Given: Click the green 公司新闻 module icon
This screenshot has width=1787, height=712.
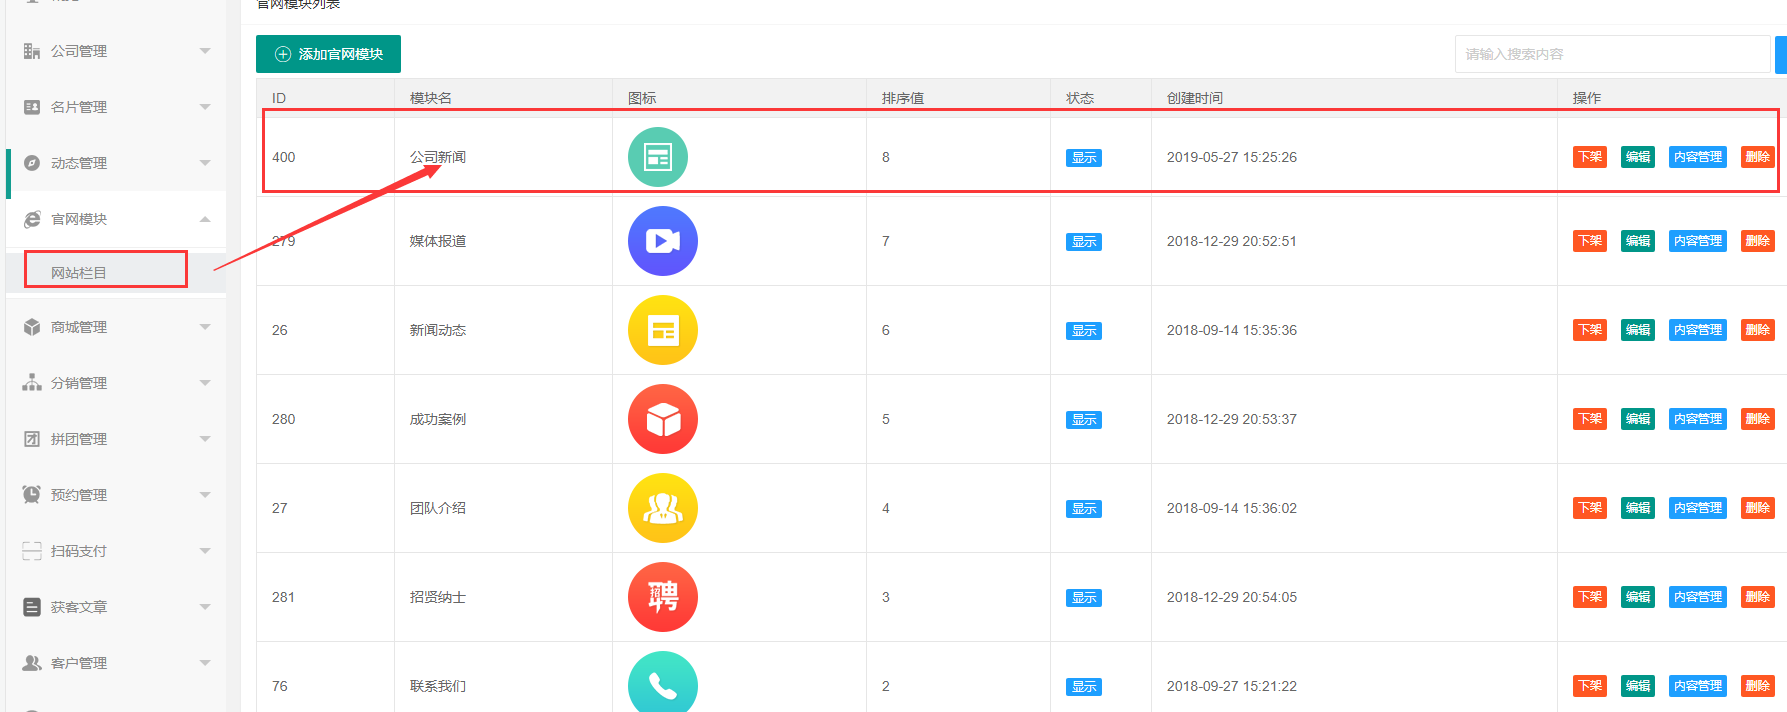Looking at the screenshot, I should point(657,157).
